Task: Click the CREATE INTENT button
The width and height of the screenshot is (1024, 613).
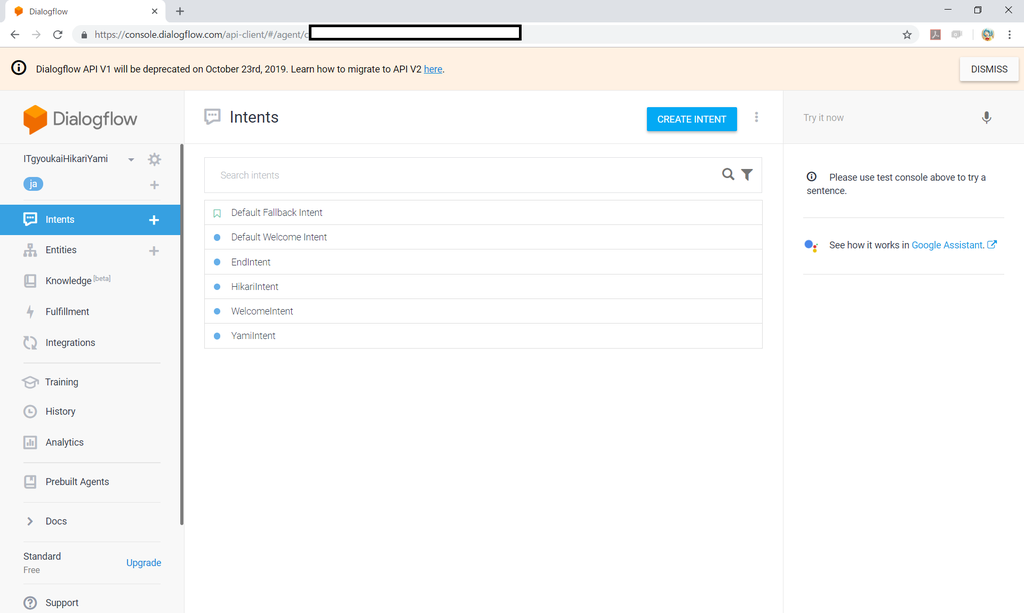Action: [x=692, y=119]
